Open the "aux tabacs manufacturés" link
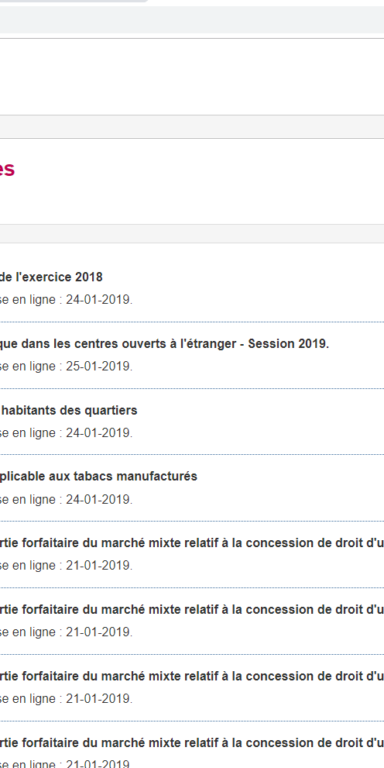Screen dimensions: 384x768 (98, 476)
